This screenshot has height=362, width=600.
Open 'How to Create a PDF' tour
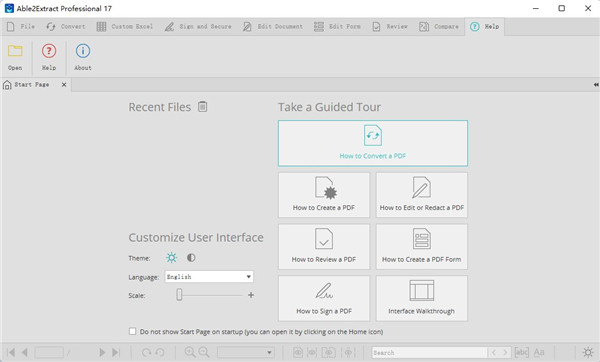[x=324, y=195]
